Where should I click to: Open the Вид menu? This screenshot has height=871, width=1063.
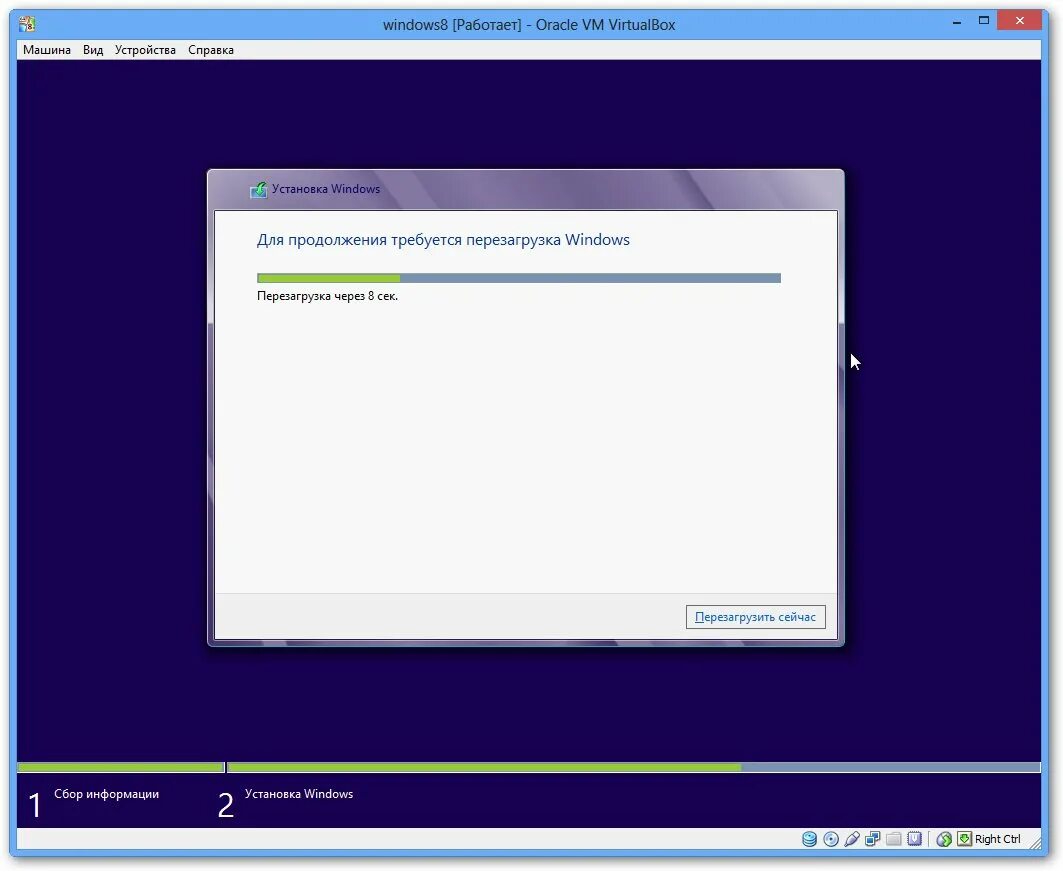tap(93, 49)
